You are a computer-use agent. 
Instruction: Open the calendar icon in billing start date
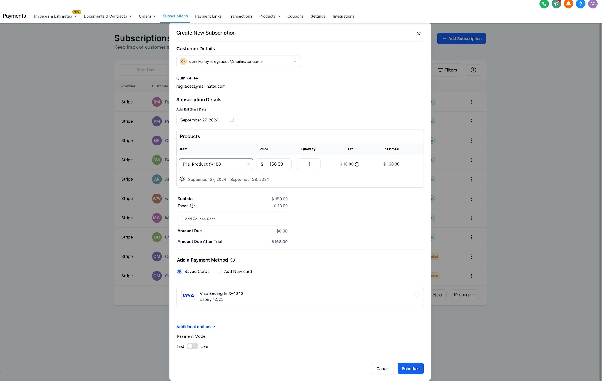point(232,120)
